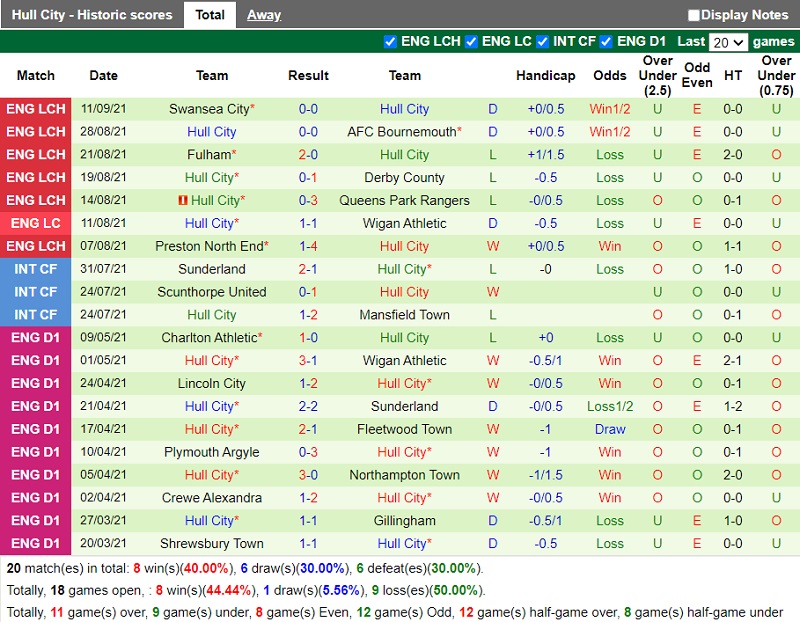The height and width of the screenshot is (622, 800).
Task: Open the Derby County team link
Action: click(404, 178)
